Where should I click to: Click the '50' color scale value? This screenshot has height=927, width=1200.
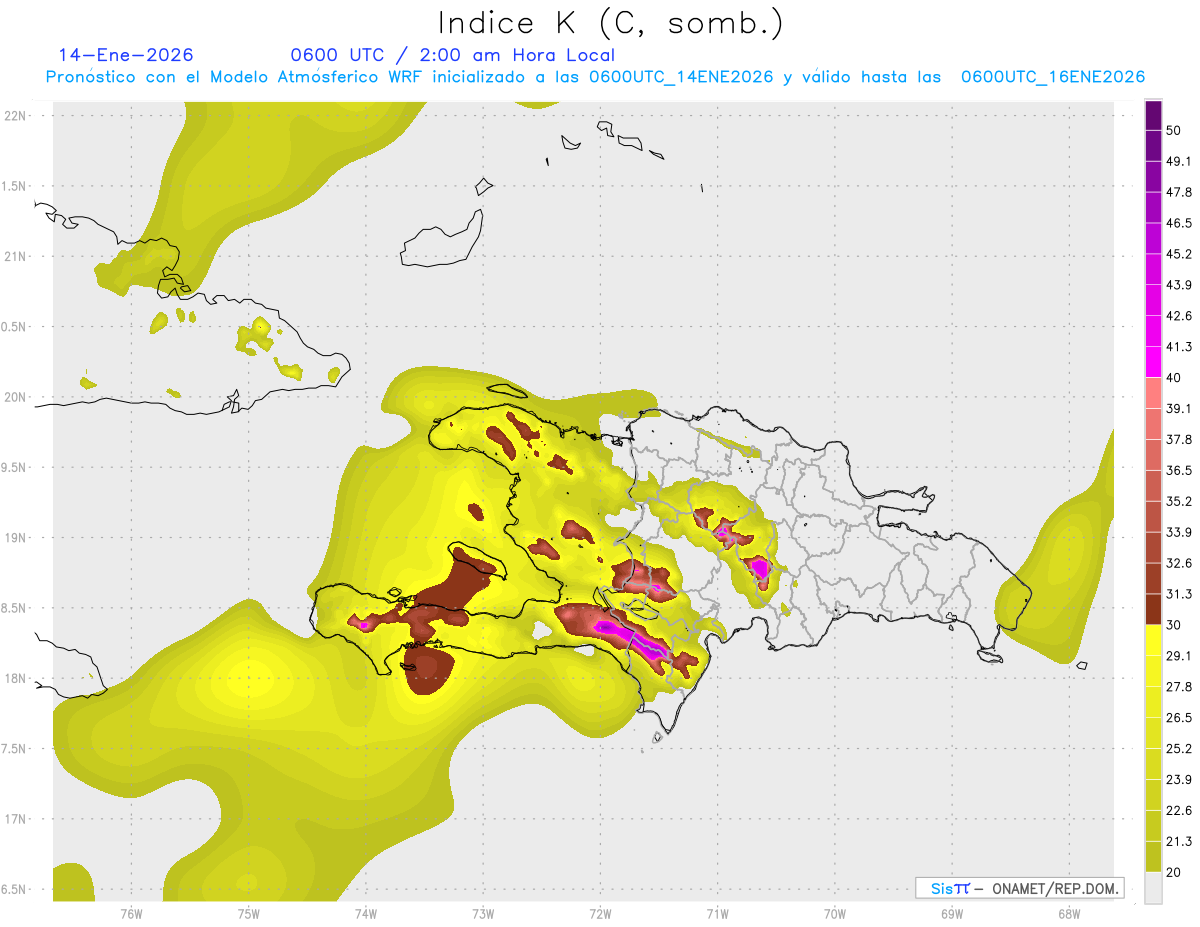click(1175, 131)
